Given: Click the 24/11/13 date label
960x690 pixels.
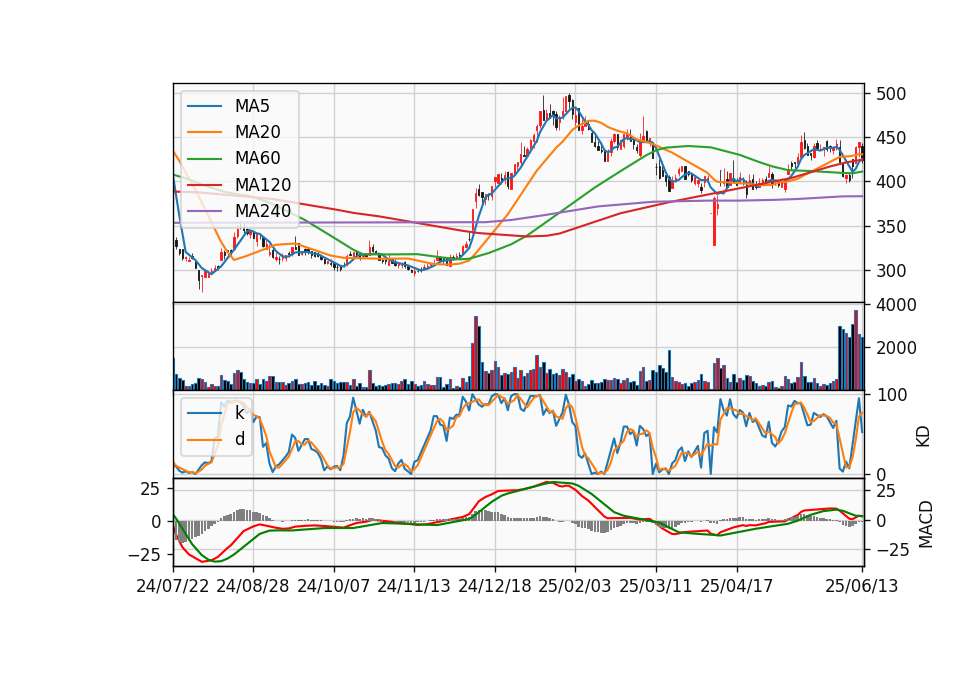Looking at the screenshot, I should coord(414,586).
